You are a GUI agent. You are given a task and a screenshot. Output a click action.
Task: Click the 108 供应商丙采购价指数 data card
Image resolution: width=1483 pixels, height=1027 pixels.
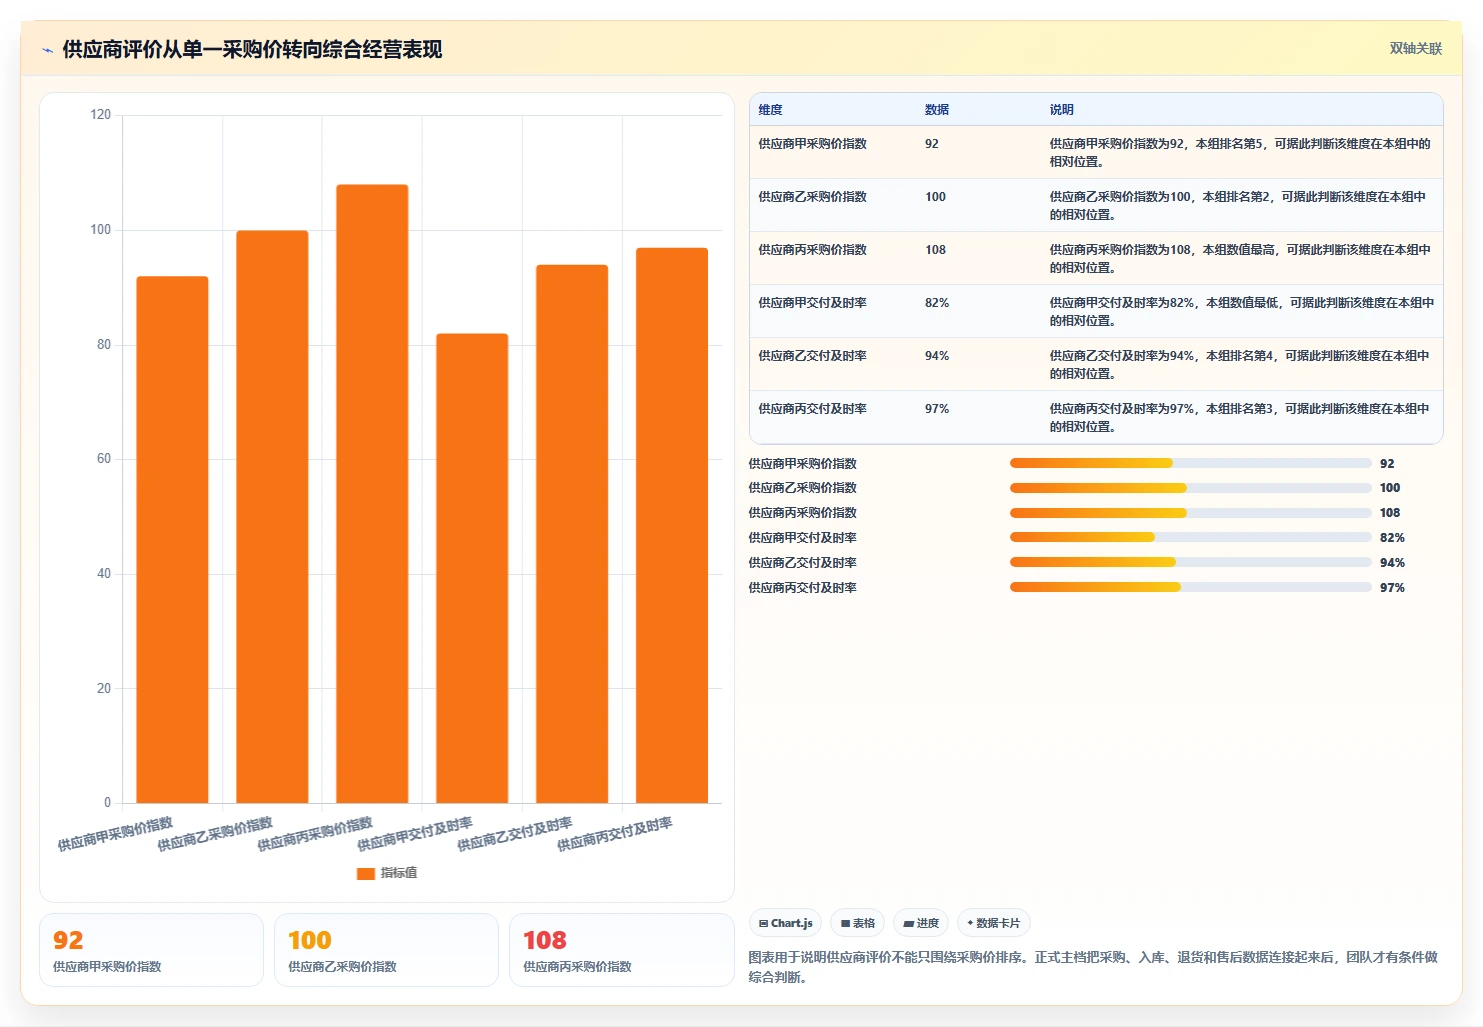click(621, 950)
